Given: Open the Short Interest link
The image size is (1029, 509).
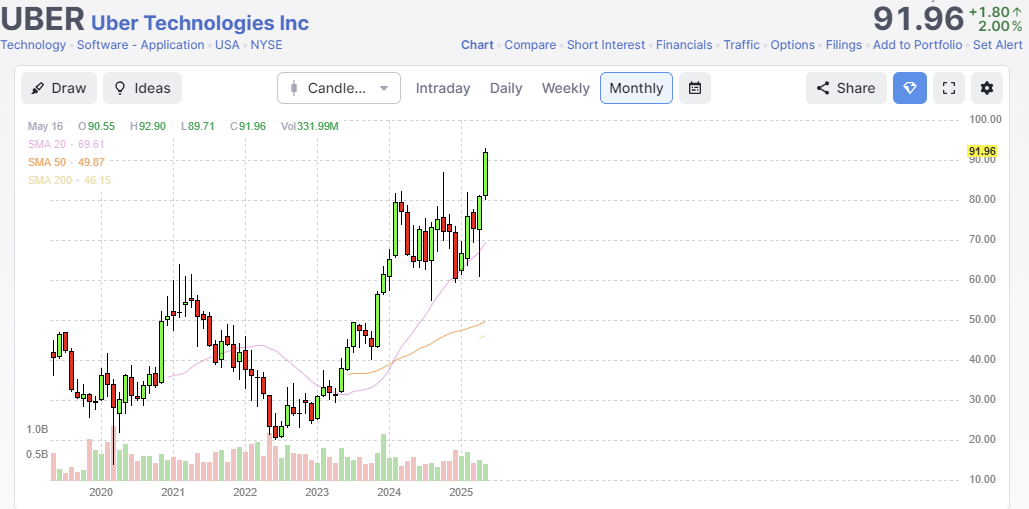Looking at the screenshot, I should point(606,45).
